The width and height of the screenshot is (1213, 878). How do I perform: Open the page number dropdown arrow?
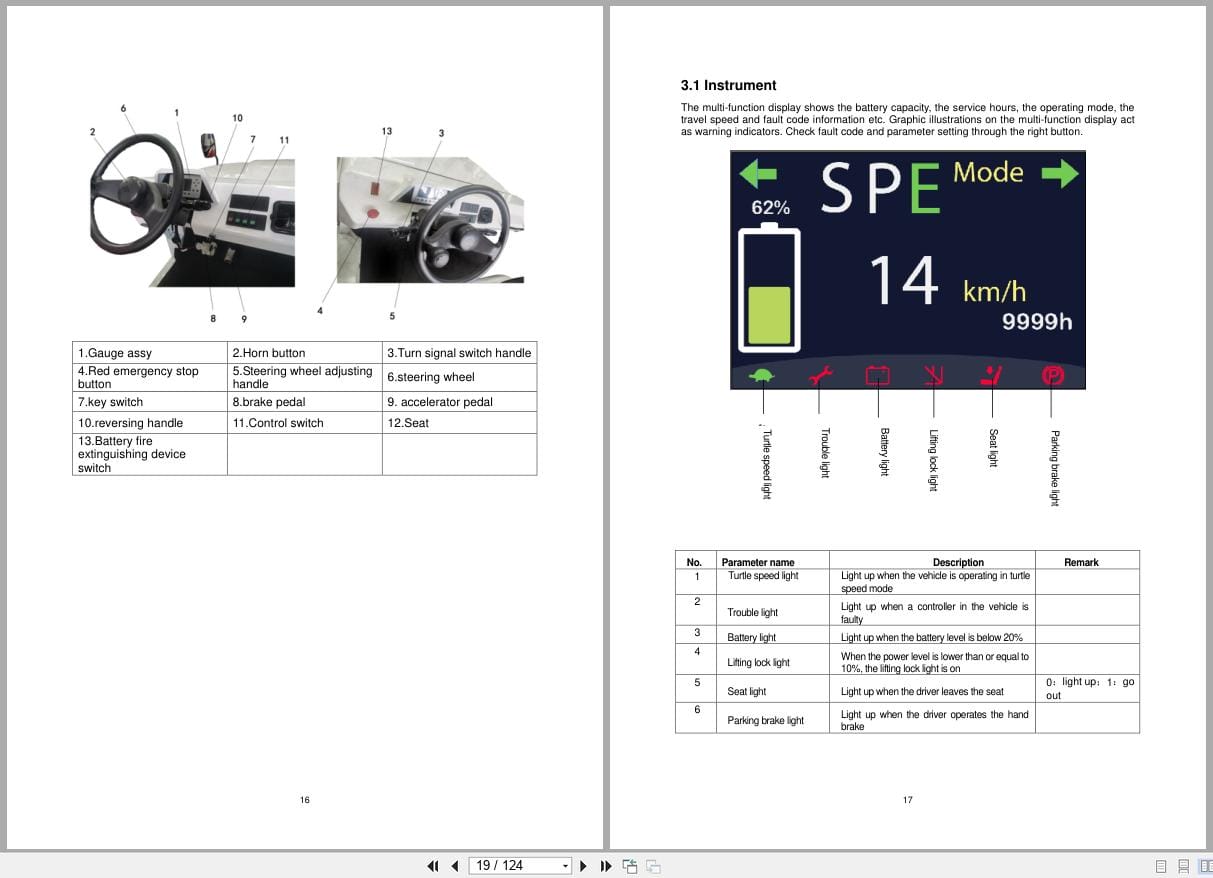(x=565, y=866)
